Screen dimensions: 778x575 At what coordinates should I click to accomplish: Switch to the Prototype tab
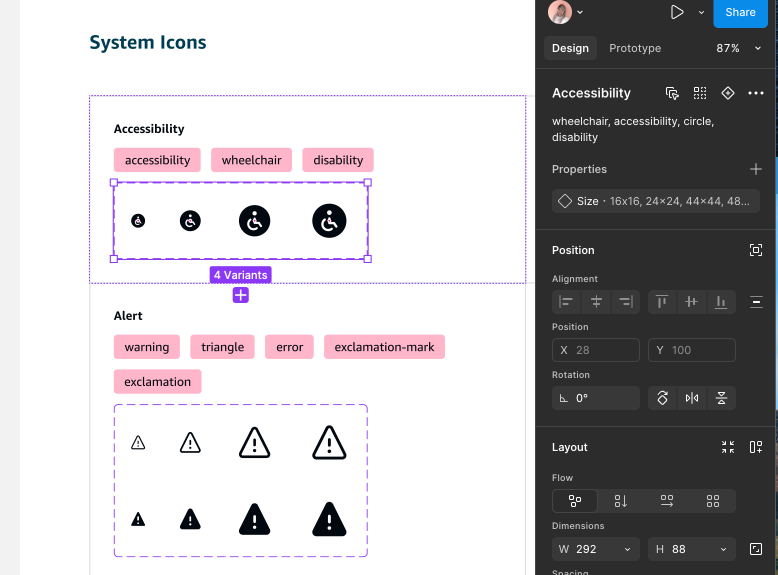pyautogui.click(x=635, y=48)
